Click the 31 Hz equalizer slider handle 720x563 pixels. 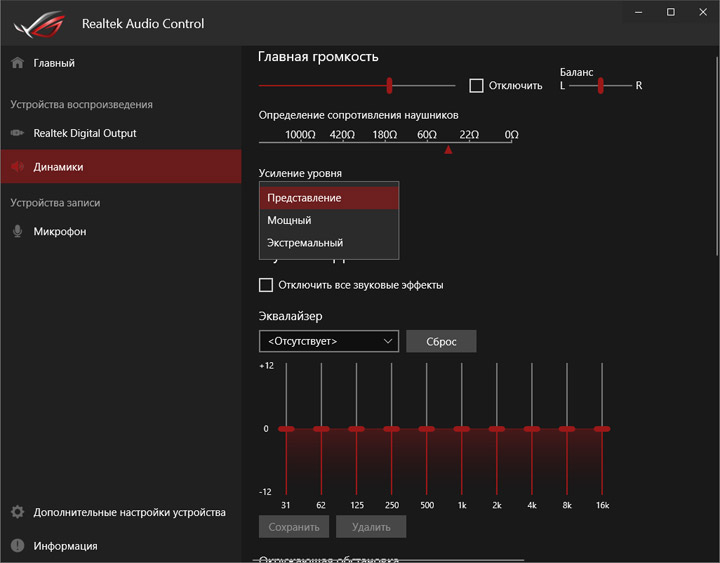coord(286,429)
